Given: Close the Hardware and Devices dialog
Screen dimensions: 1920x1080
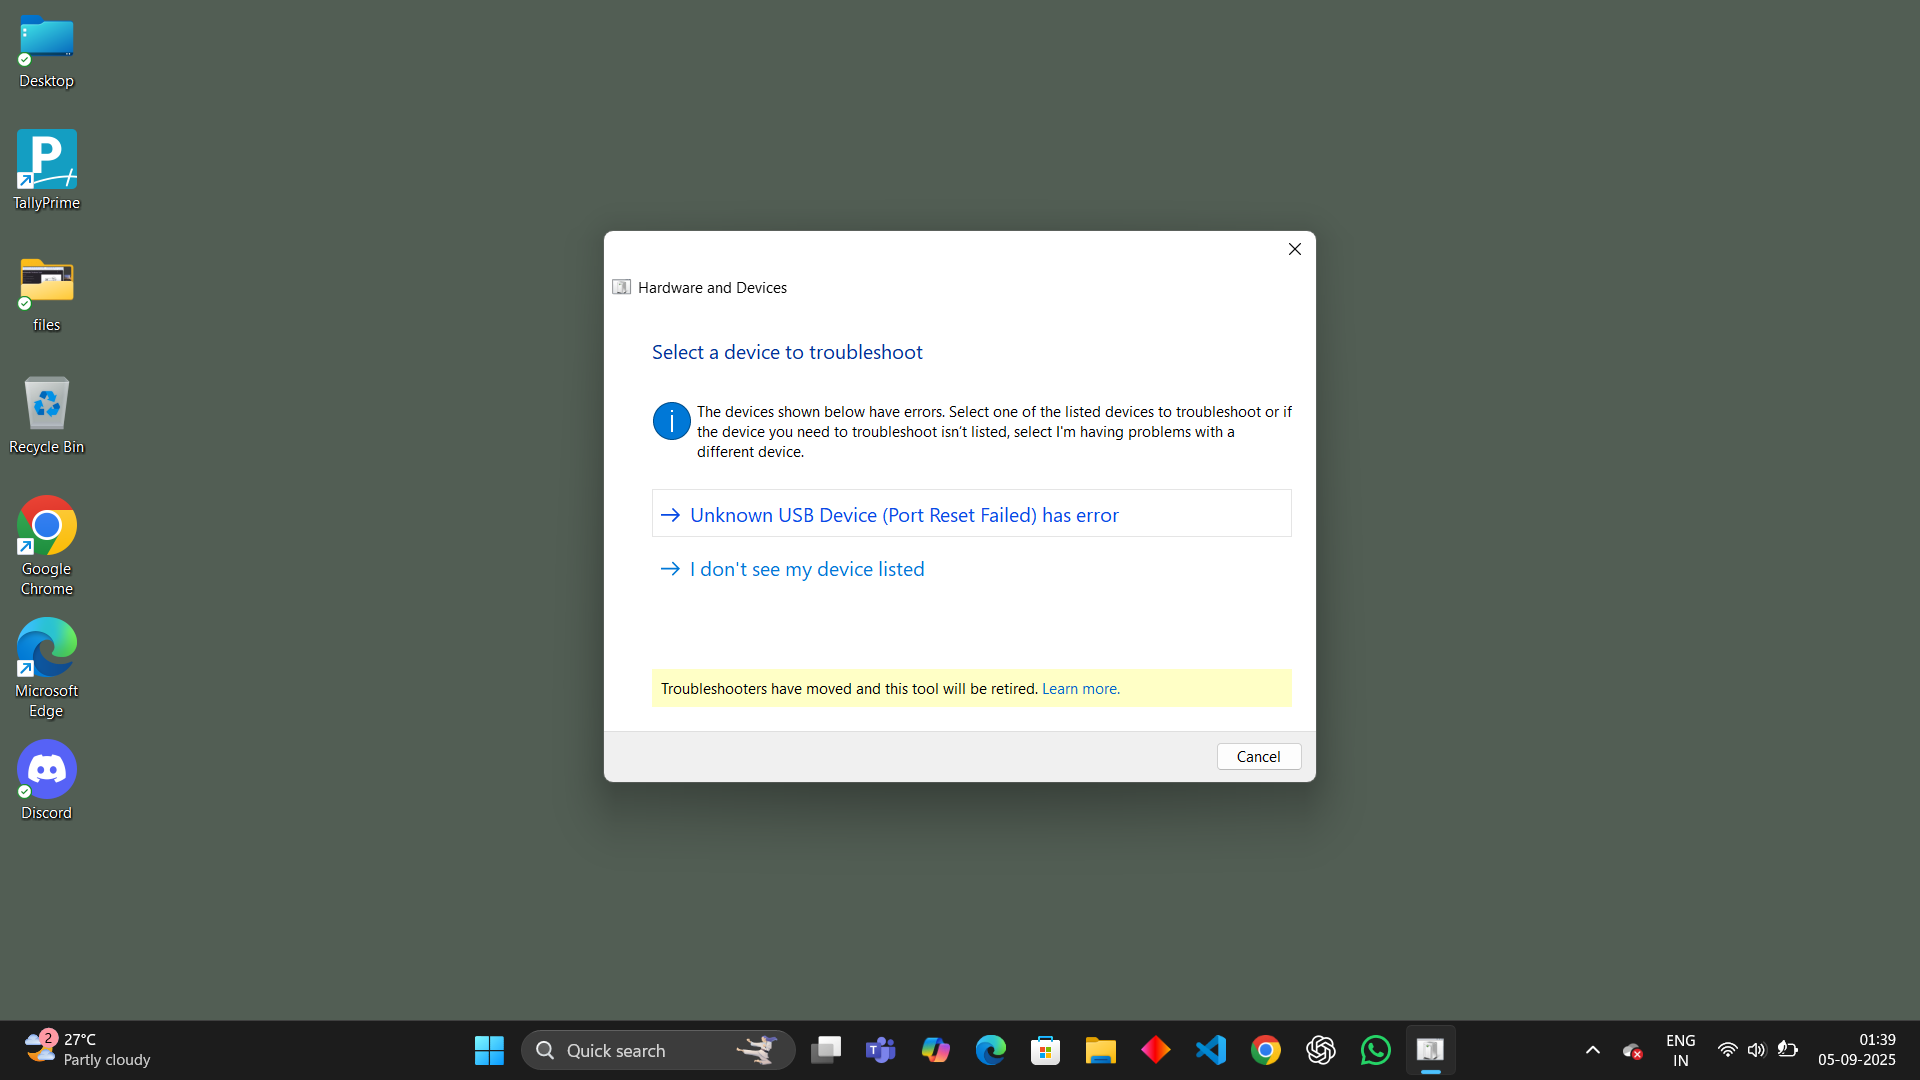Looking at the screenshot, I should [1294, 249].
